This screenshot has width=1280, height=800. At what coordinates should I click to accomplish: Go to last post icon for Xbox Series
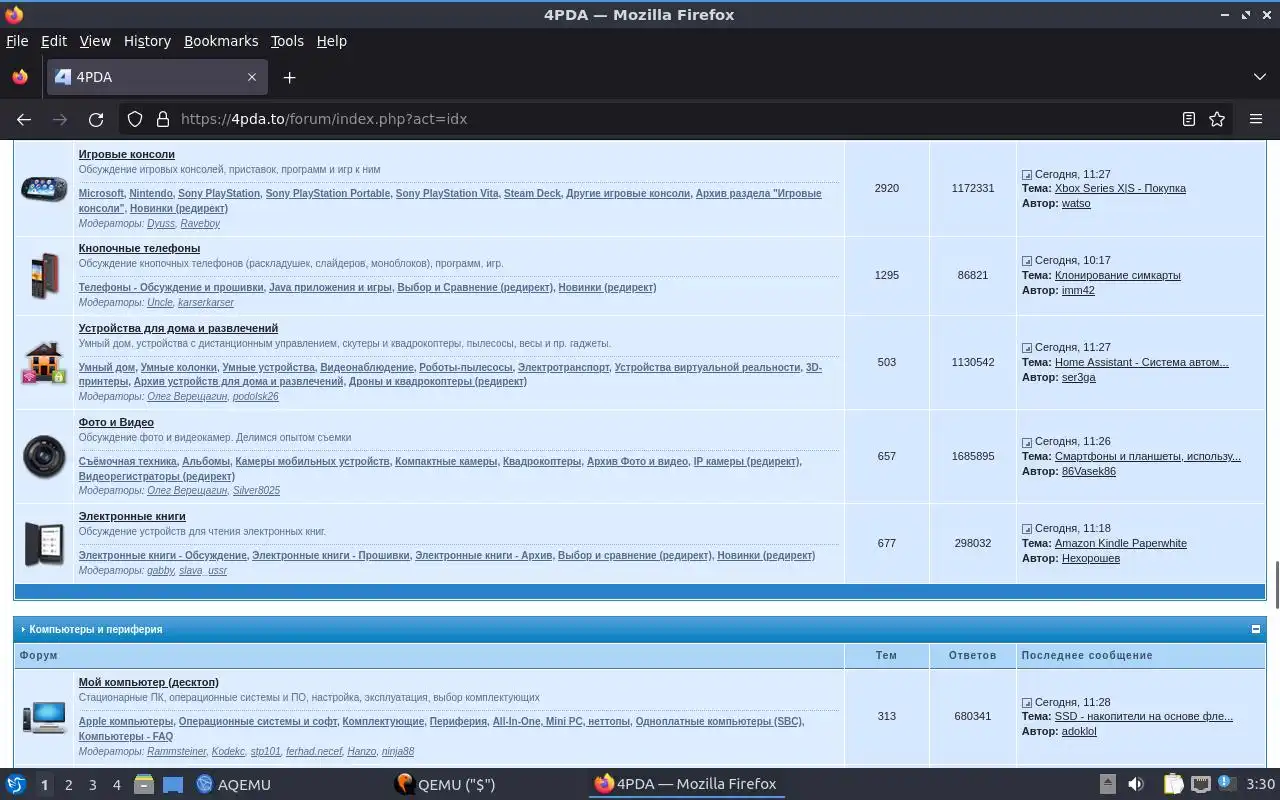[x=1026, y=174]
